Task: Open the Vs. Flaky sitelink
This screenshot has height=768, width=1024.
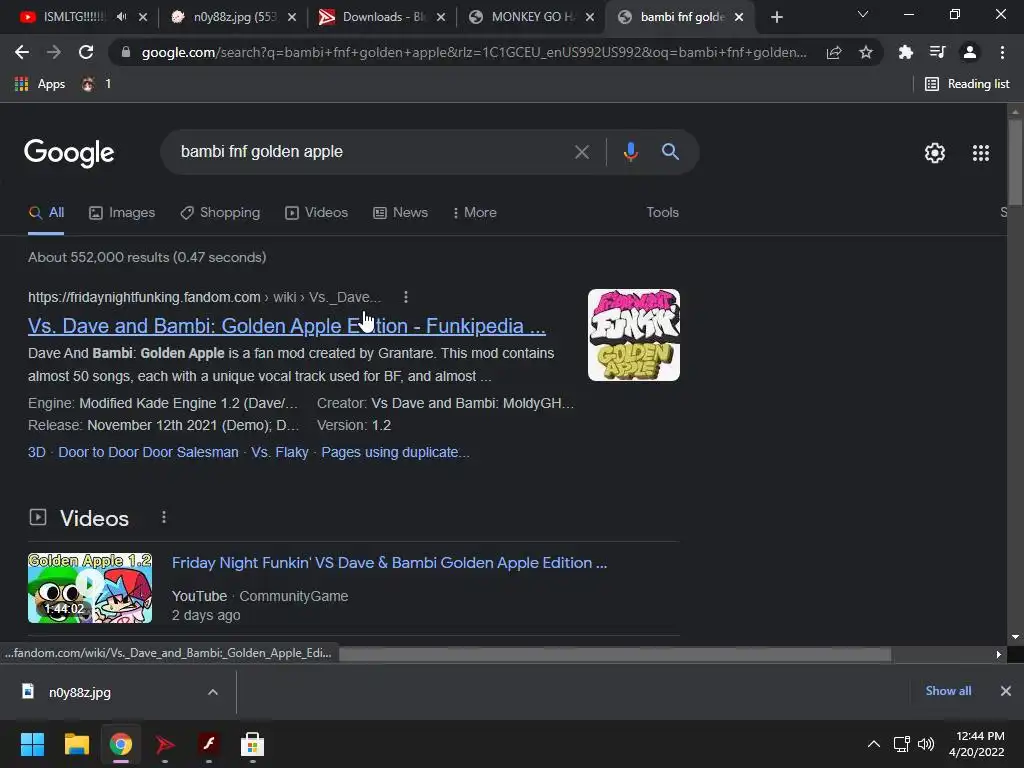Action: pos(280,452)
